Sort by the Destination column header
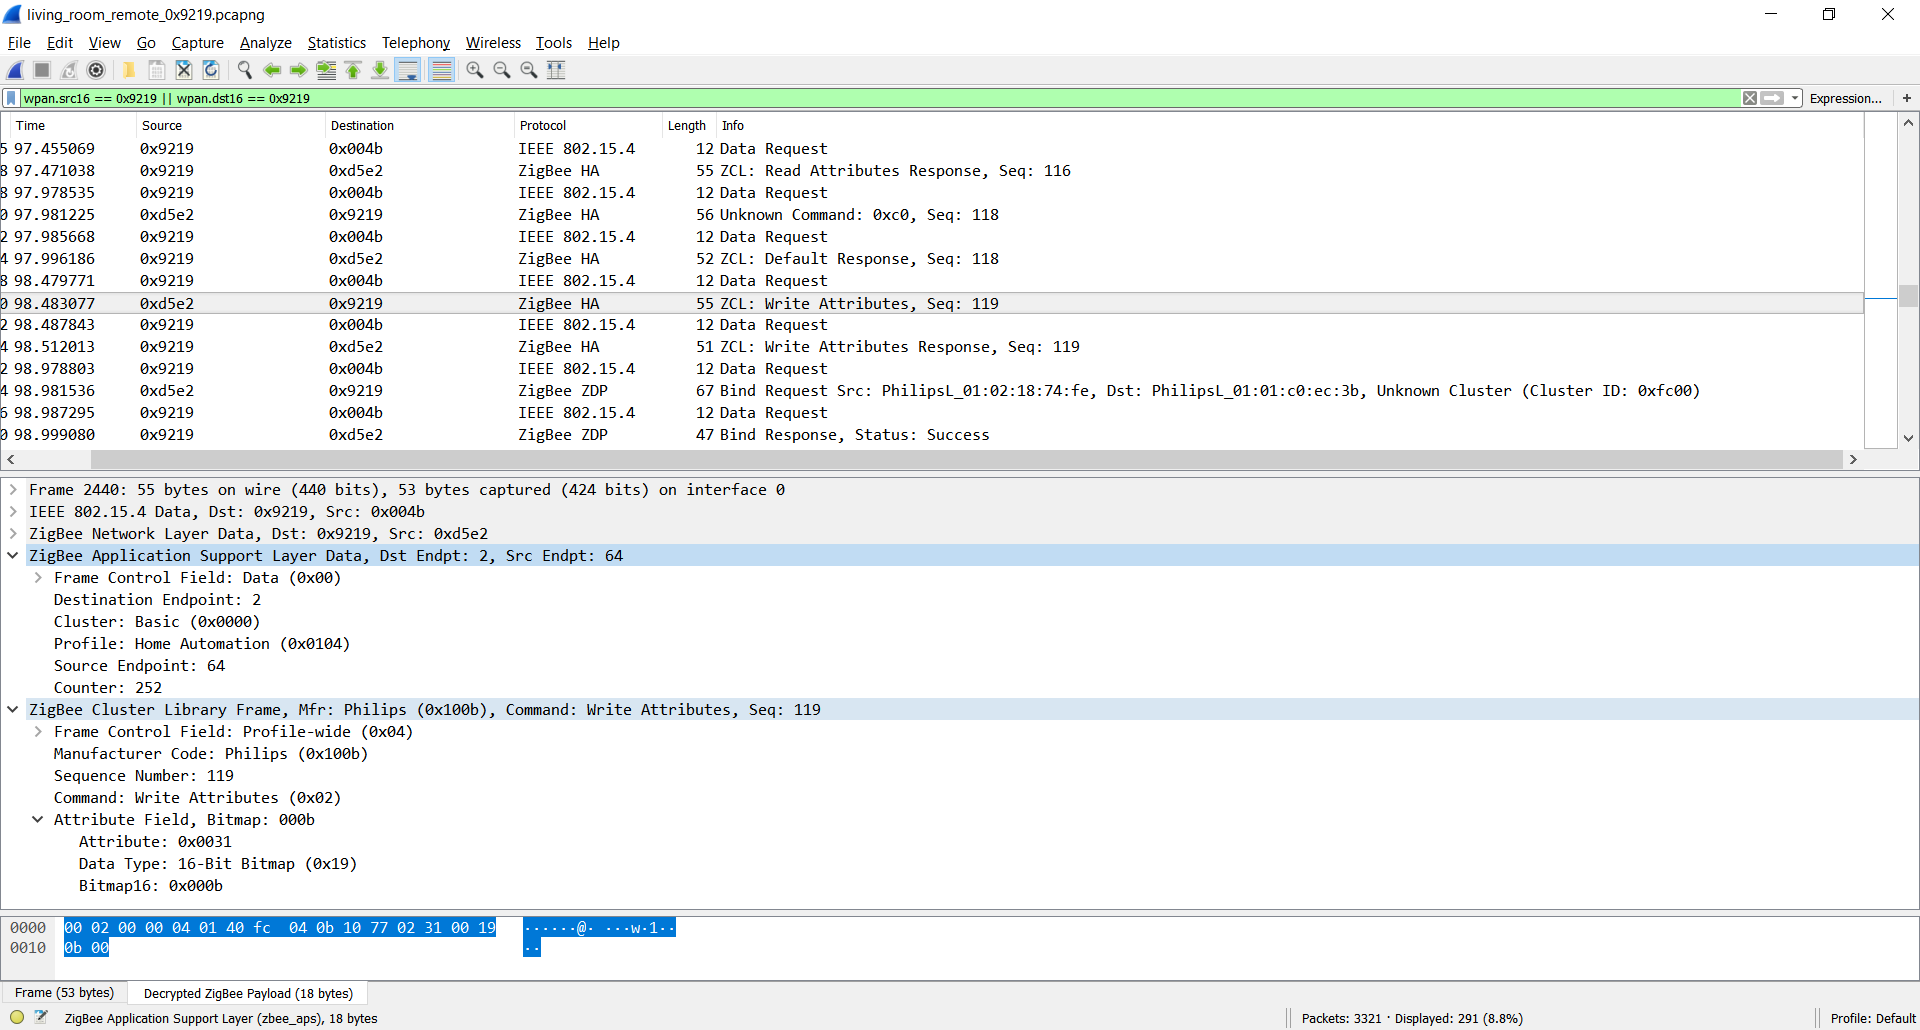Screen dimensions: 1920x1030 [x=419, y=125]
